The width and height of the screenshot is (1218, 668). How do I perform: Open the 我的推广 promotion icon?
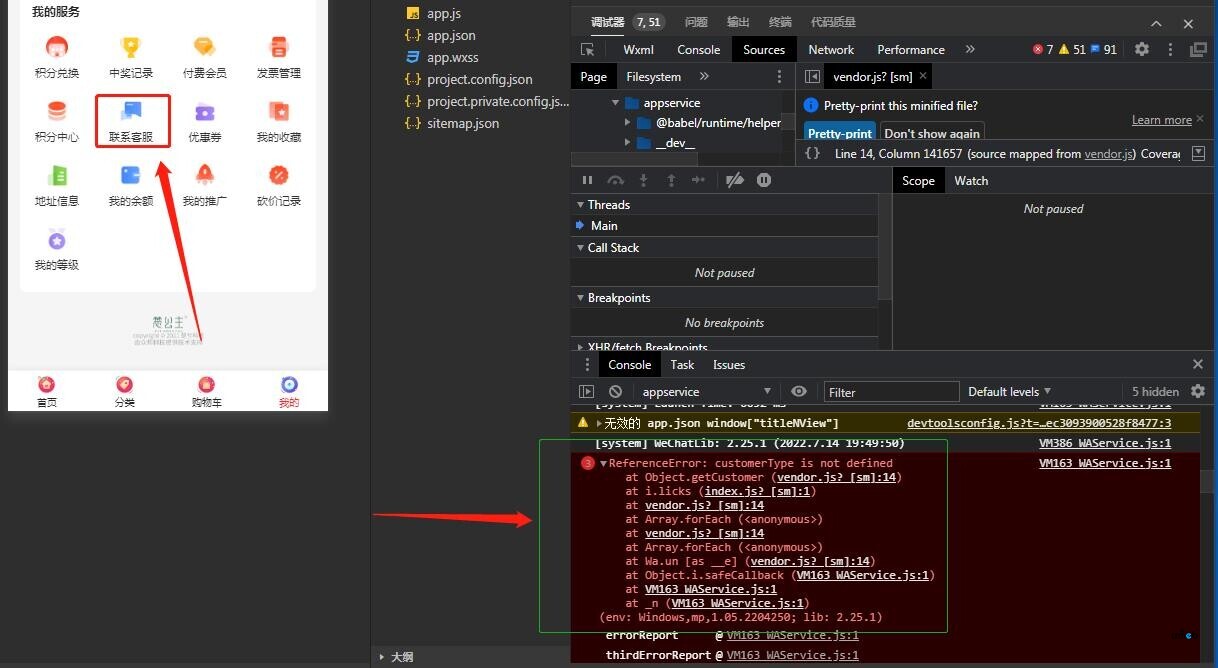pos(204,185)
